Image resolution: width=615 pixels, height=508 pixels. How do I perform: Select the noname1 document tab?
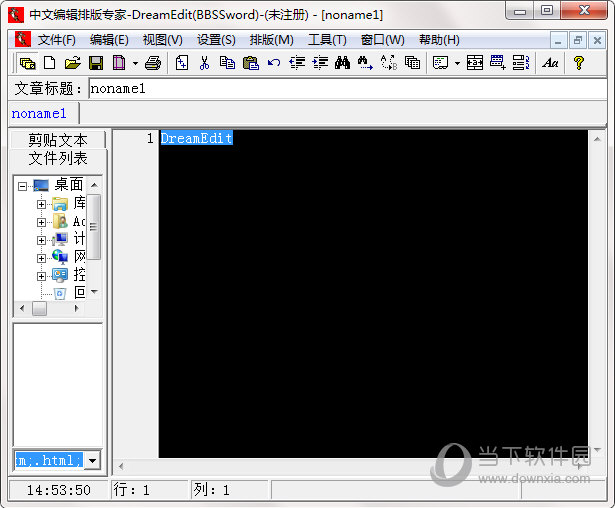(39, 113)
